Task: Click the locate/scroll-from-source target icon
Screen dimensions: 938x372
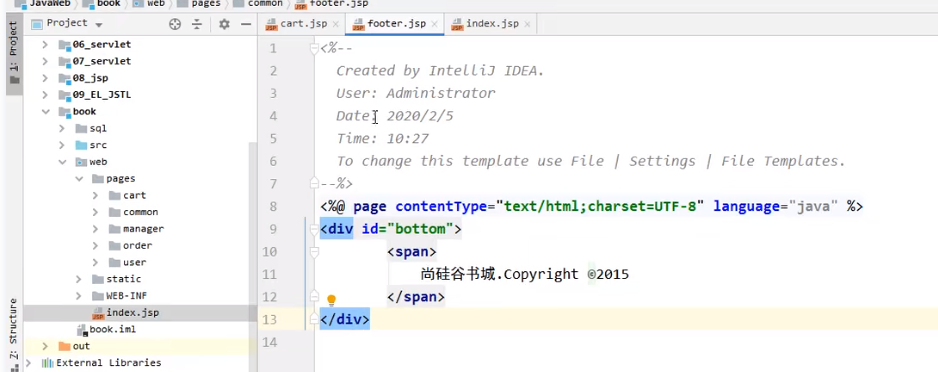Action: tap(175, 24)
